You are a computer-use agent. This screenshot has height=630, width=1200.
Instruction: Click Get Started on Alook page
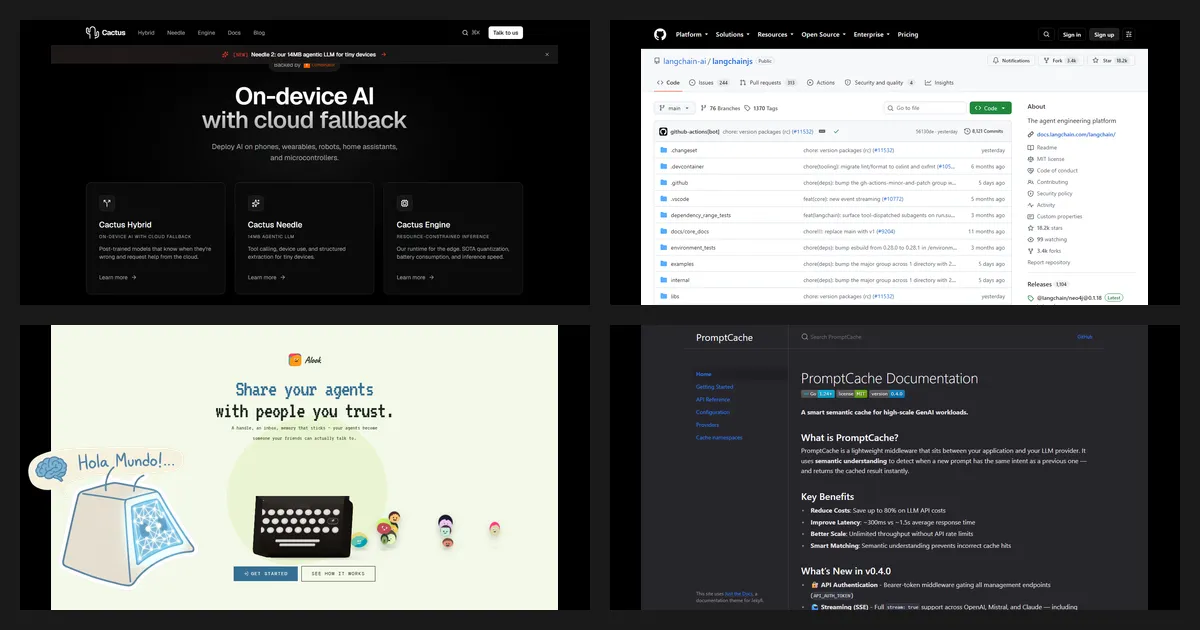[x=265, y=574]
